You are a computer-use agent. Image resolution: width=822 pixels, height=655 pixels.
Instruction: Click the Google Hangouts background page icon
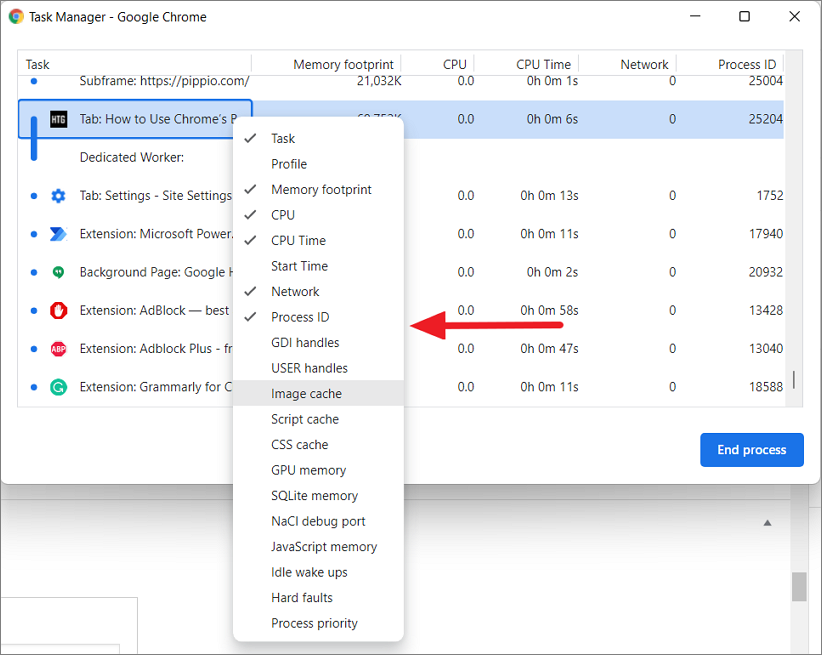[x=58, y=272]
